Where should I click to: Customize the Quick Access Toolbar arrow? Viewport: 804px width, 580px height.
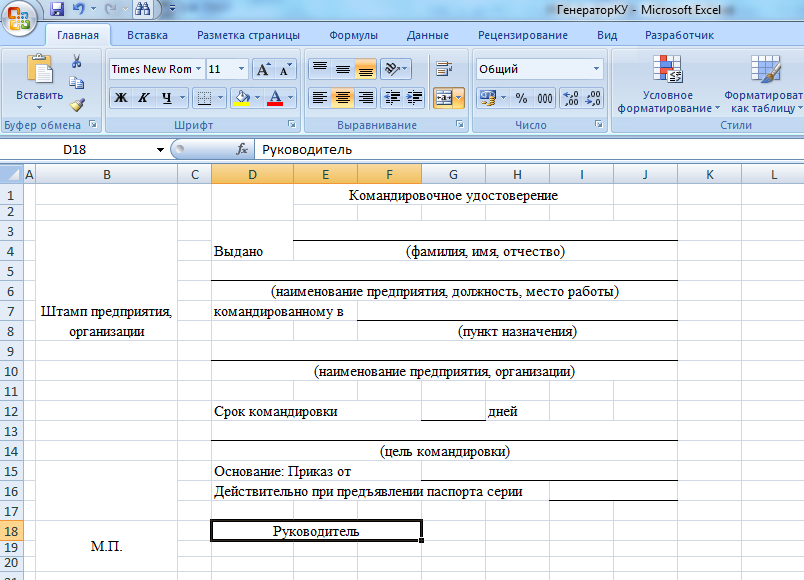tap(172, 9)
